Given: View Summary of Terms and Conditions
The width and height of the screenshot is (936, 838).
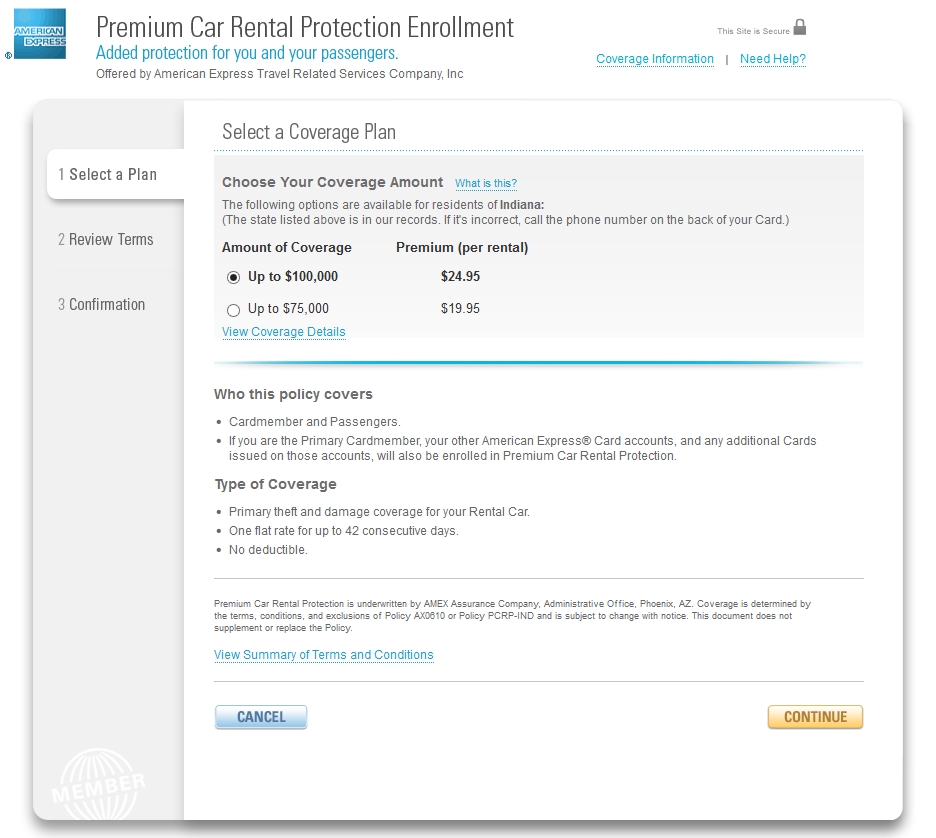Looking at the screenshot, I should 324,654.
